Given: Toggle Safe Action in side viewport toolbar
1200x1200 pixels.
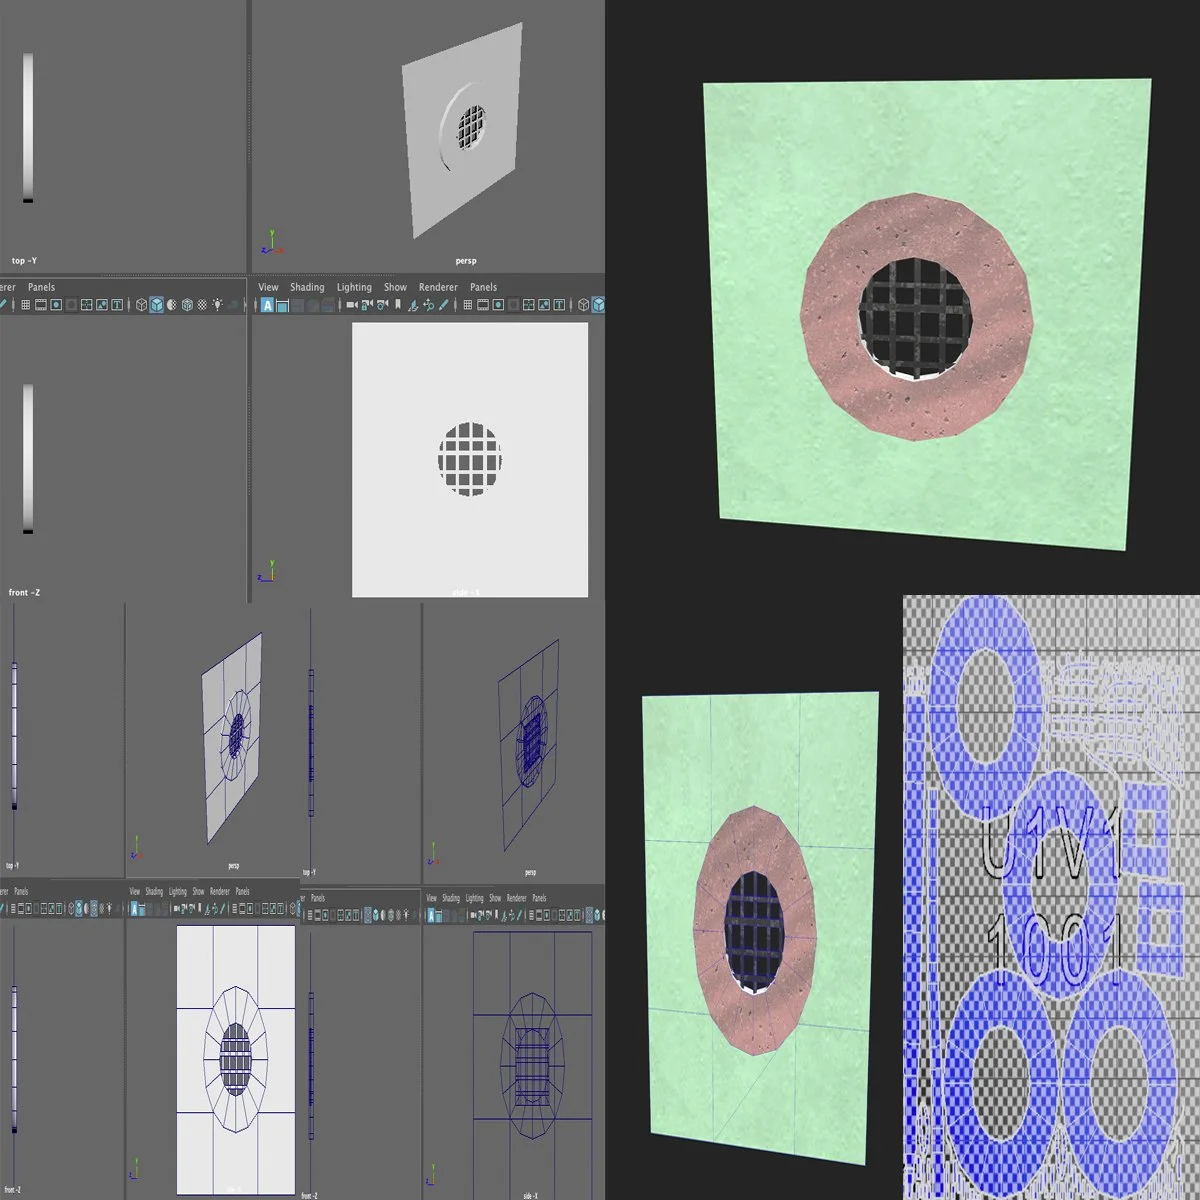Looking at the screenshot, I should [544, 305].
